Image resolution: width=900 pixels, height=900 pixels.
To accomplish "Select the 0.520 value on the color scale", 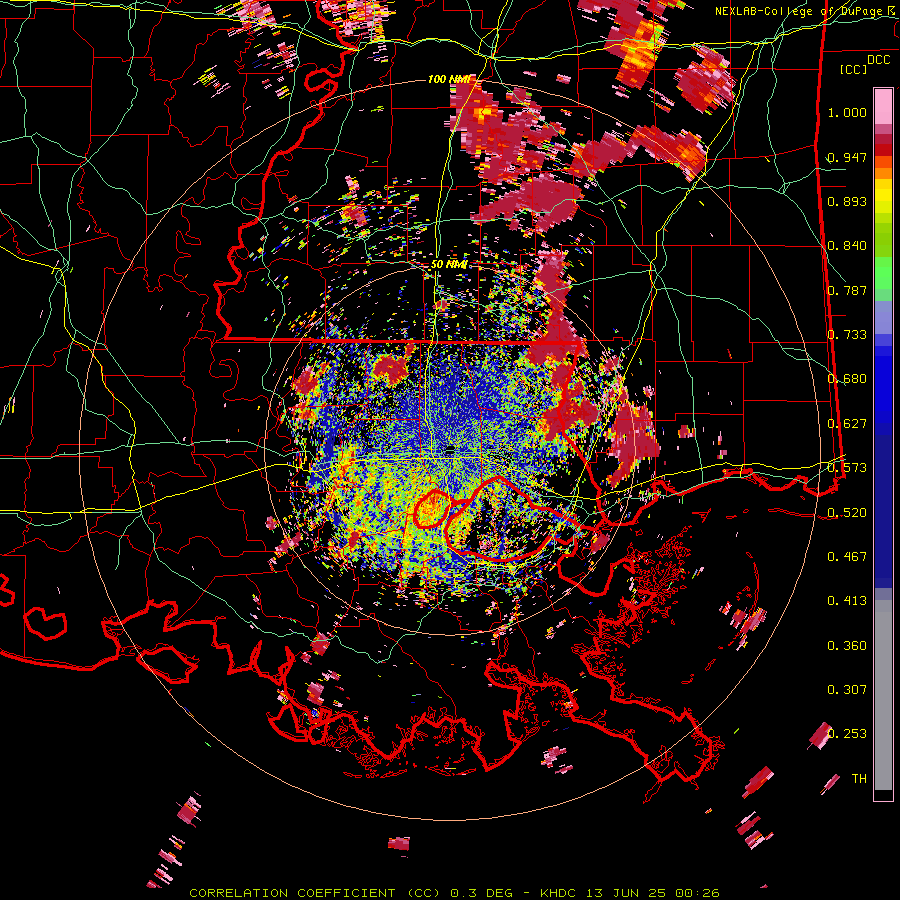I will (847, 512).
